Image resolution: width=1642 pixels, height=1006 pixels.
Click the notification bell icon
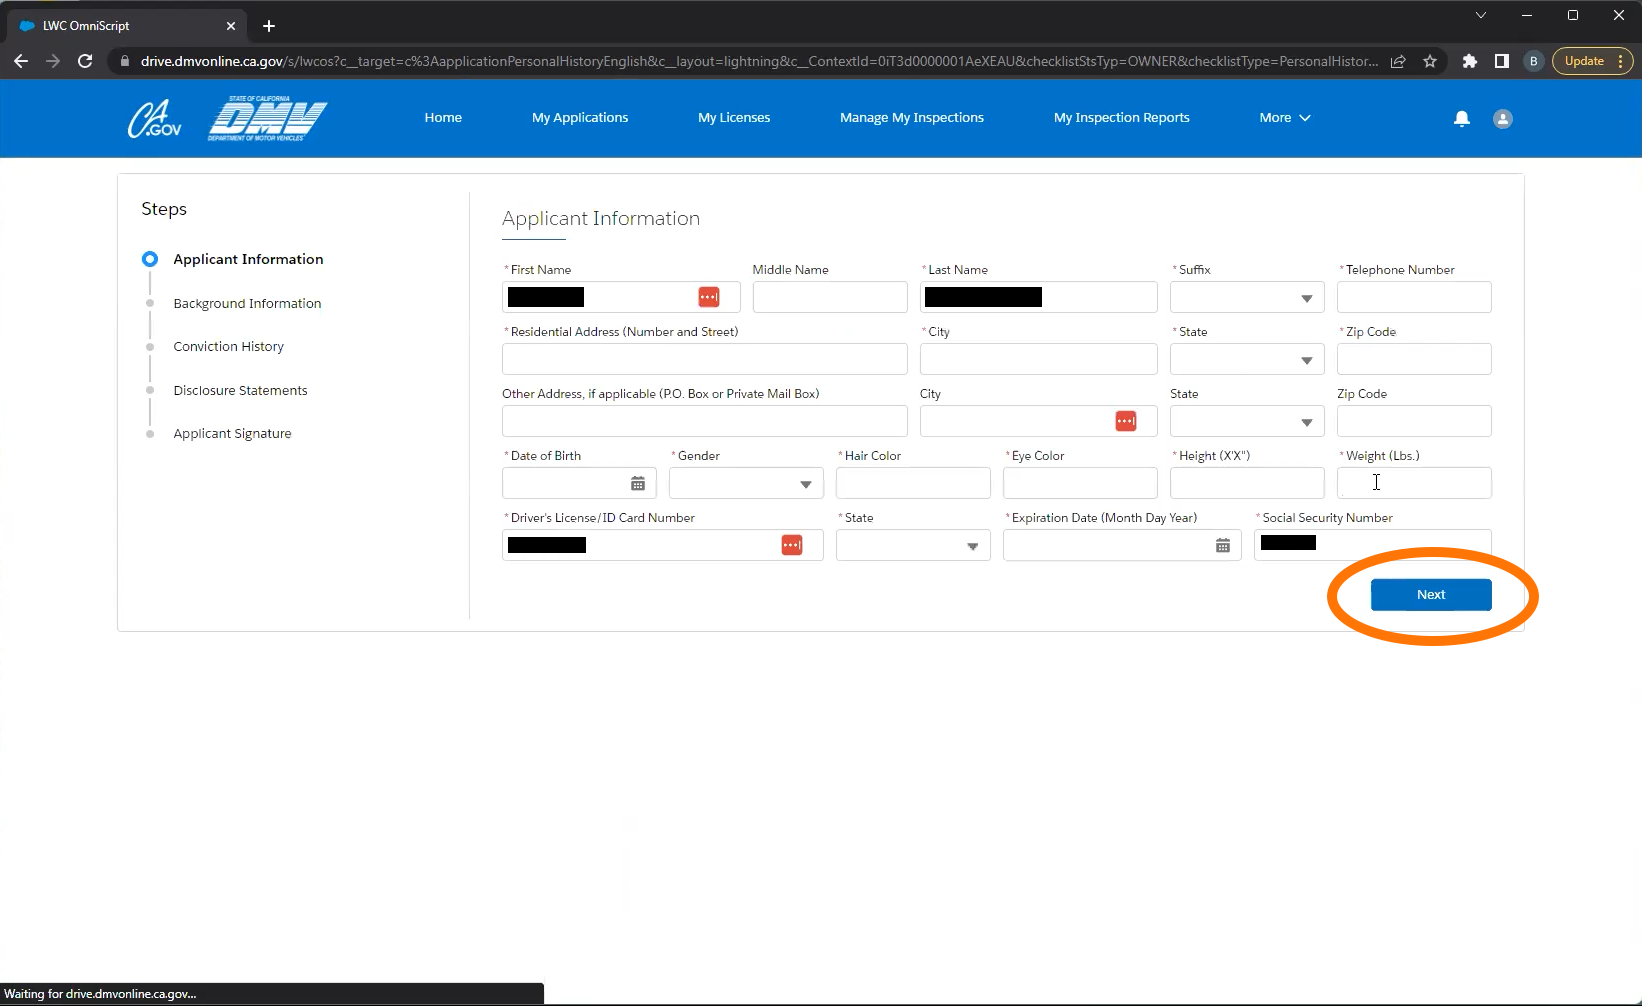(1461, 119)
